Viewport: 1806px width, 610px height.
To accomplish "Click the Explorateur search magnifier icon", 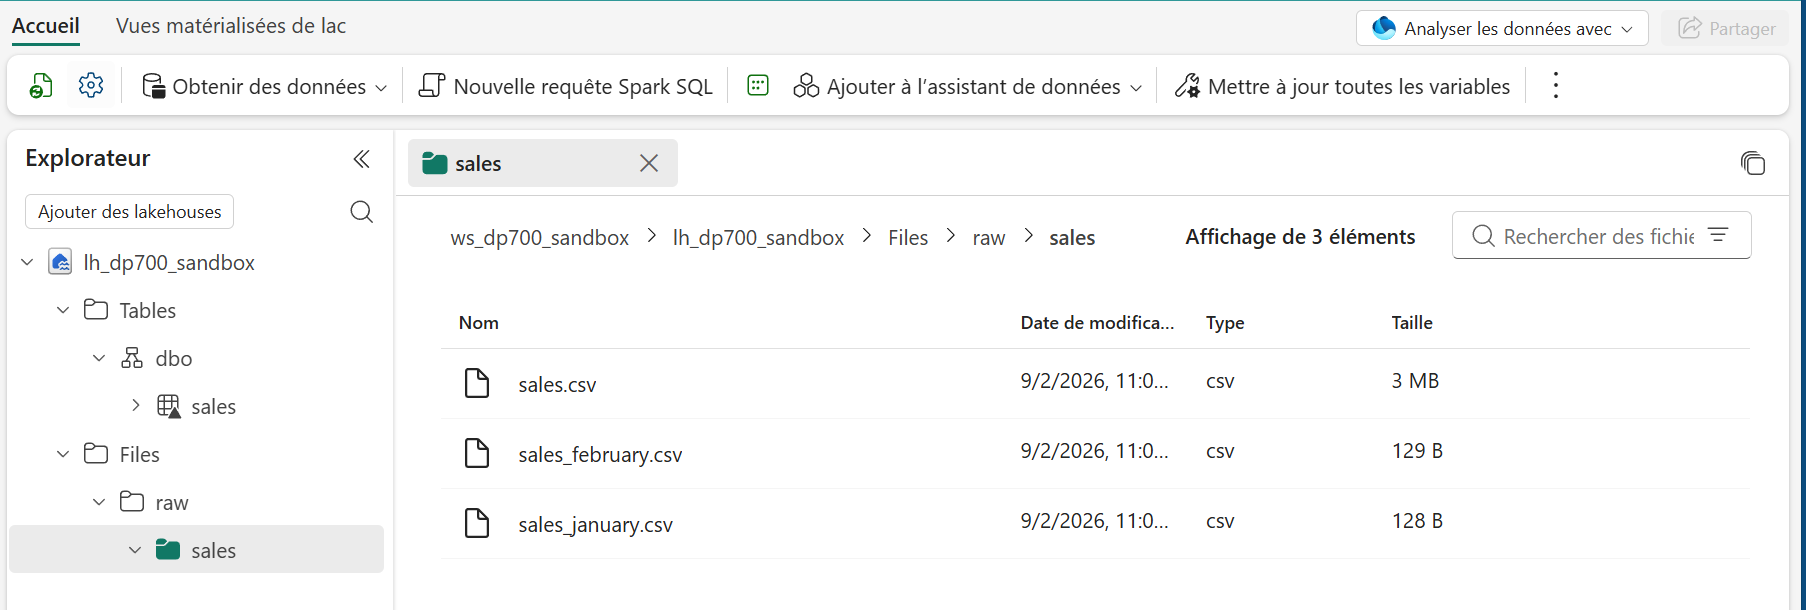I will tap(362, 212).
